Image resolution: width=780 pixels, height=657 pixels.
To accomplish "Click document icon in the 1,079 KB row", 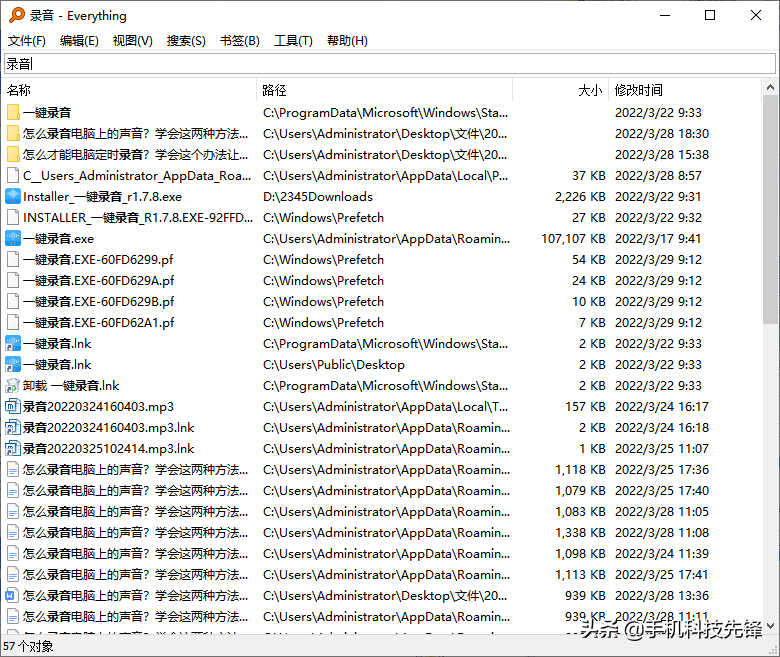I will pyautogui.click(x=13, y=490).
